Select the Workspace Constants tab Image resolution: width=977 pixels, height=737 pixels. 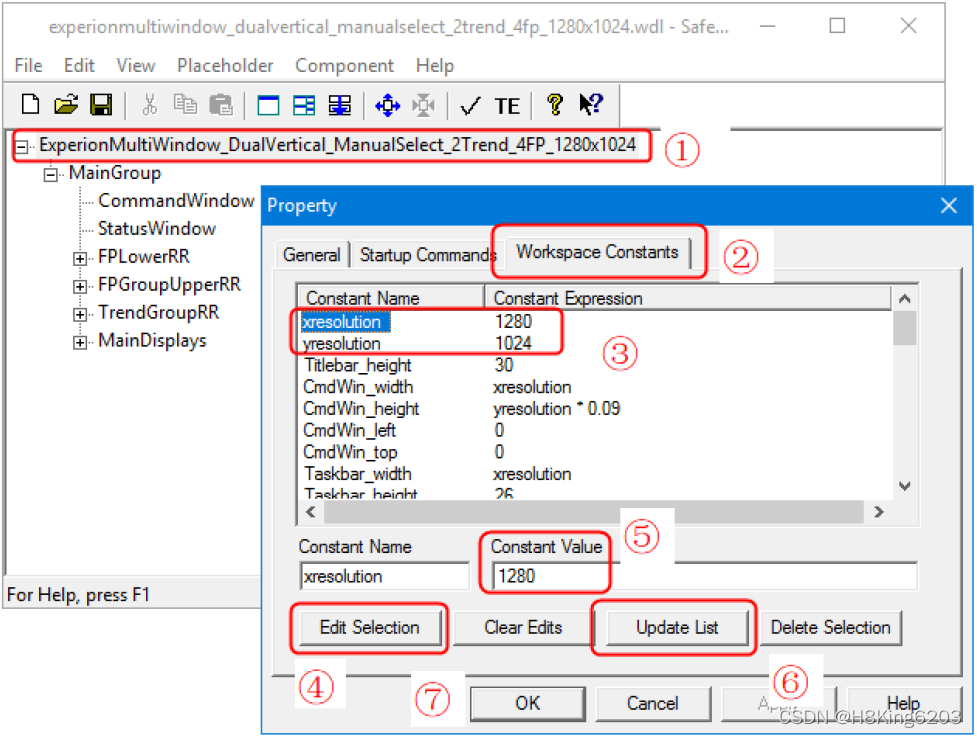coord(597,252)
